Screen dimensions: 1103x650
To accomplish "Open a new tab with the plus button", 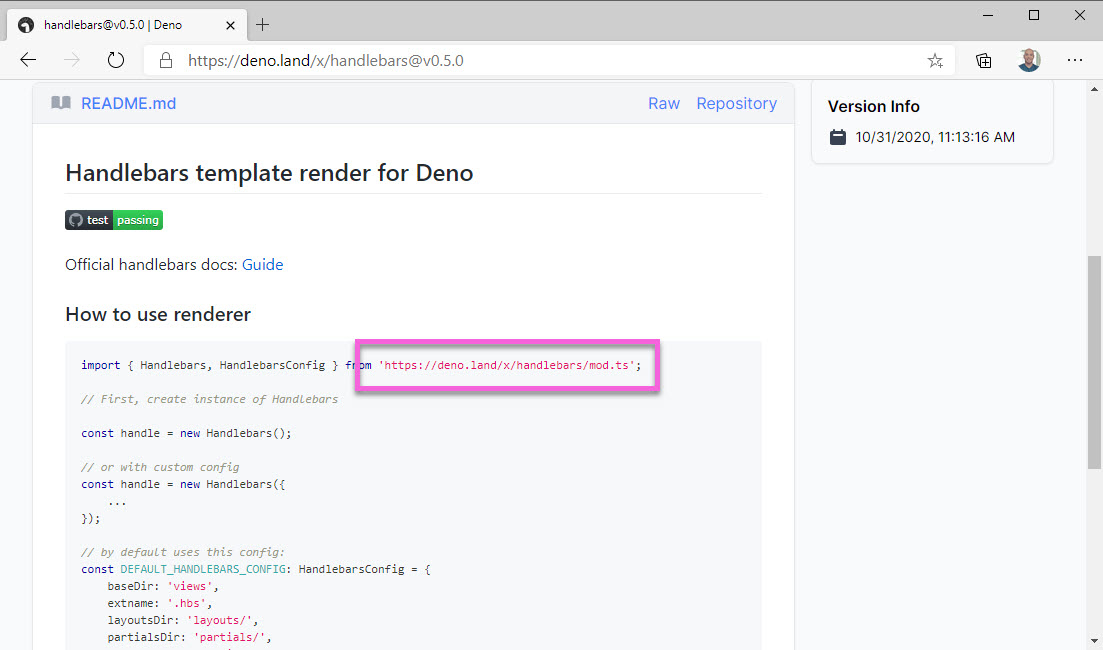I will tap(263, 24).
